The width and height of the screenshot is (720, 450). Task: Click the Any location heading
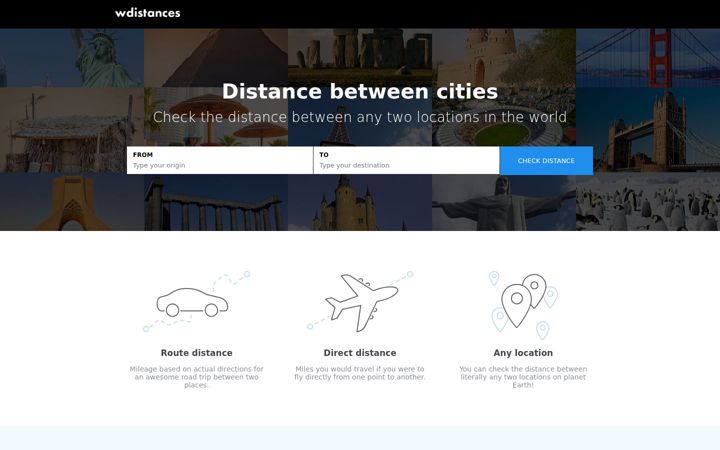click(523, 353)
